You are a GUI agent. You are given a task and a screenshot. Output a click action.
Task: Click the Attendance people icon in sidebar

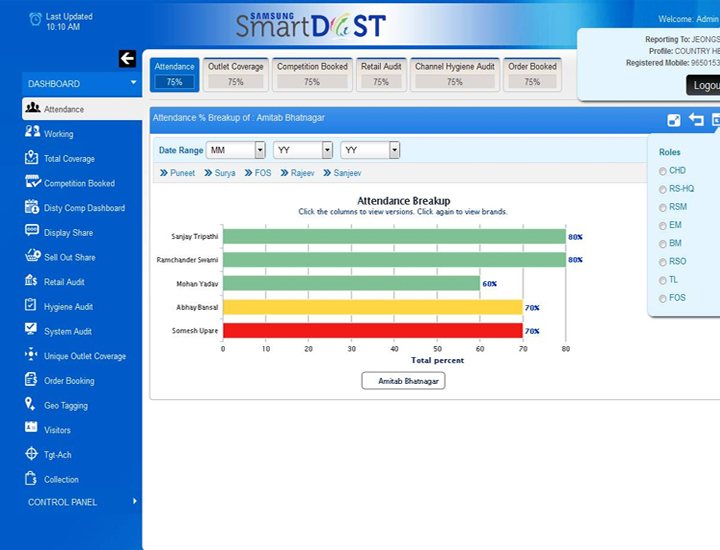pyautogui.click(x=33, y=107)
